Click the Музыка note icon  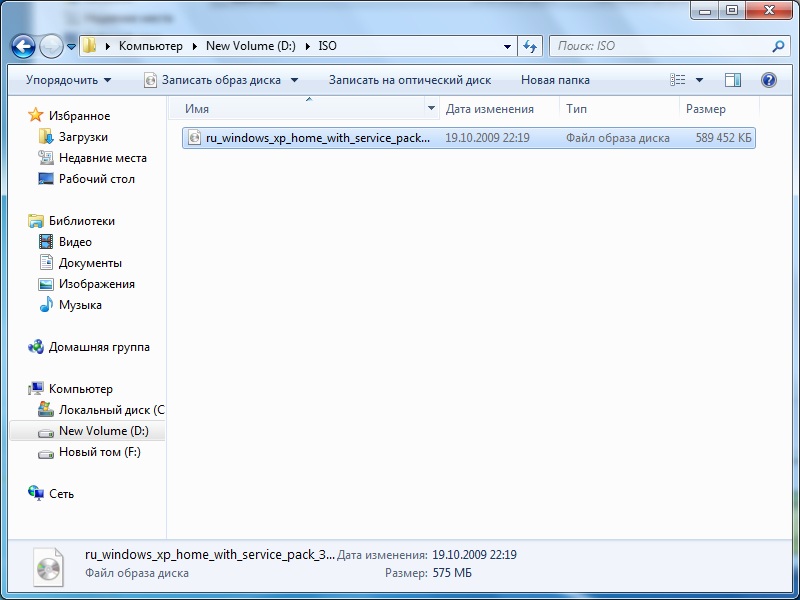click(46, 304)
